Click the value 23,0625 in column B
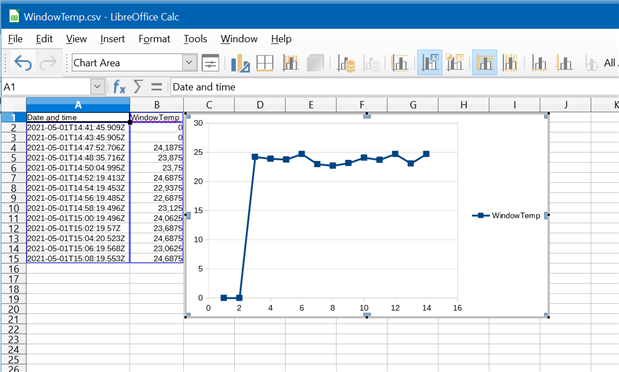Image resolution: width=619 pixels, height=372 pixels. 156,248
